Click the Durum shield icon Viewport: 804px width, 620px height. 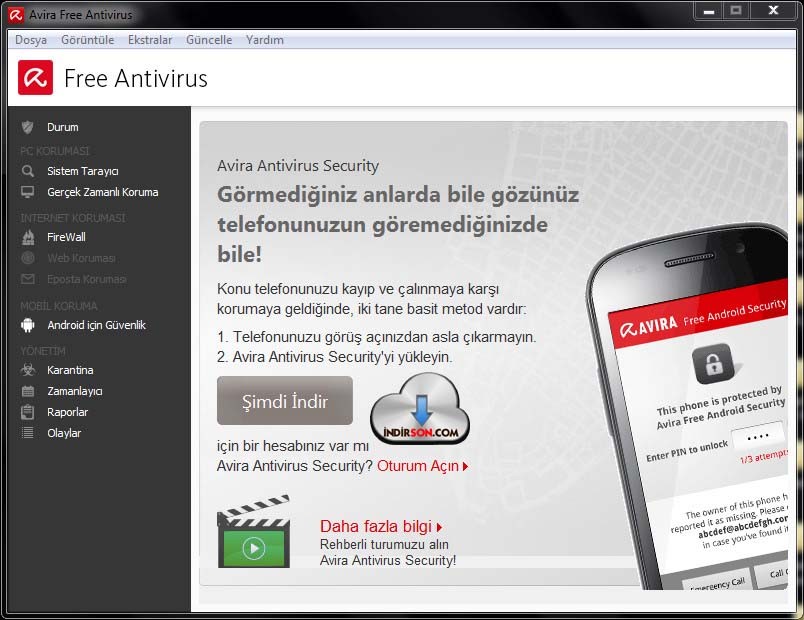(x=28, y=127)
